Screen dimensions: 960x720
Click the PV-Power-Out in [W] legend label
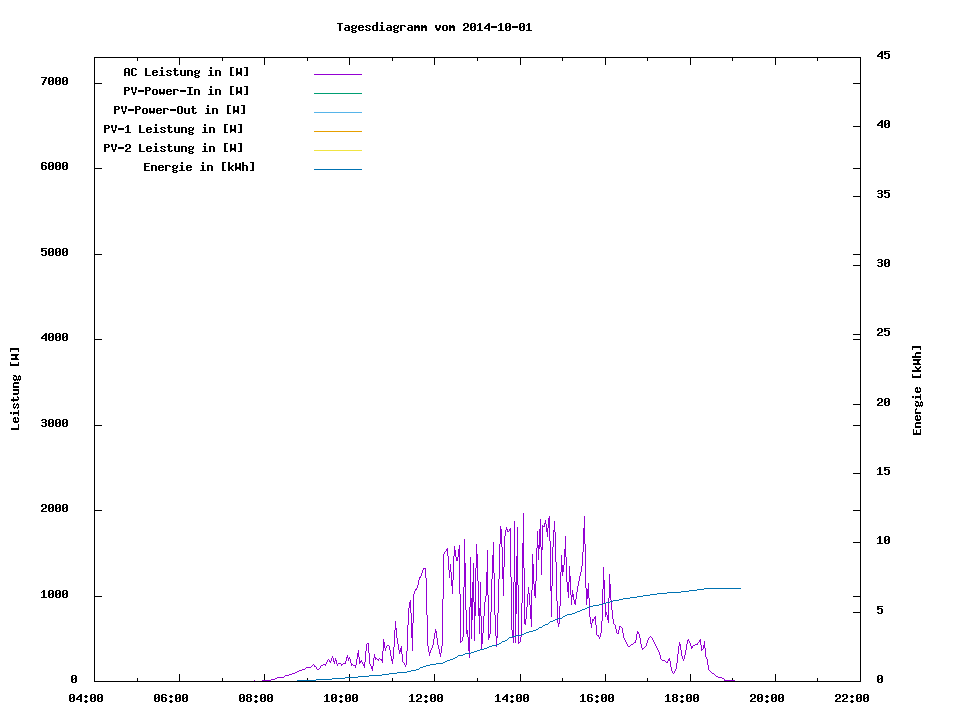[180, 110]
